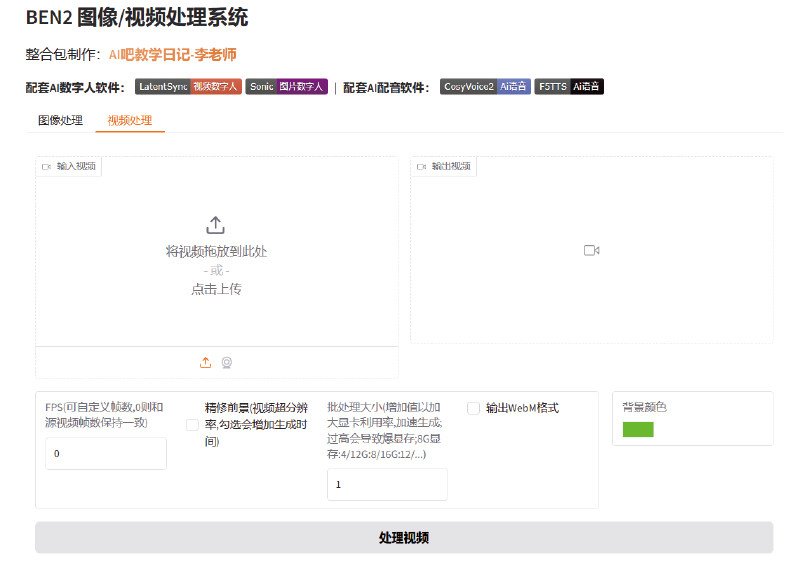Click the camera icon beside 输出视频 label
This screenshot has width=800, height=570.
coord(421,166)
